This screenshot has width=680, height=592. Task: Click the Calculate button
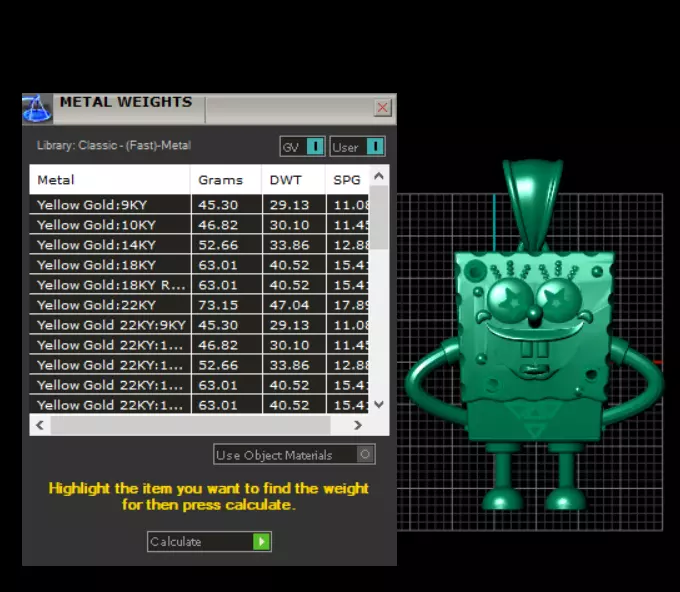pos(209,542)
